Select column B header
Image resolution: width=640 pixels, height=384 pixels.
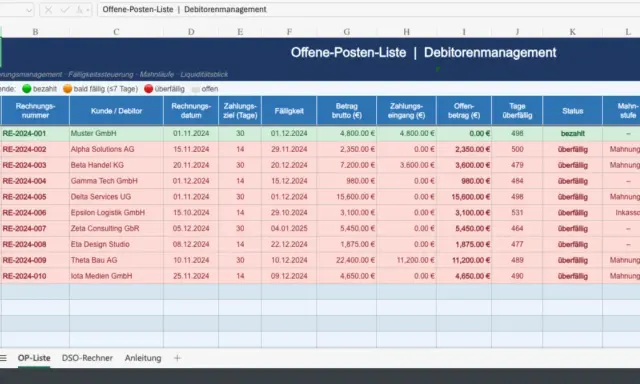click(x=36, y=32)
